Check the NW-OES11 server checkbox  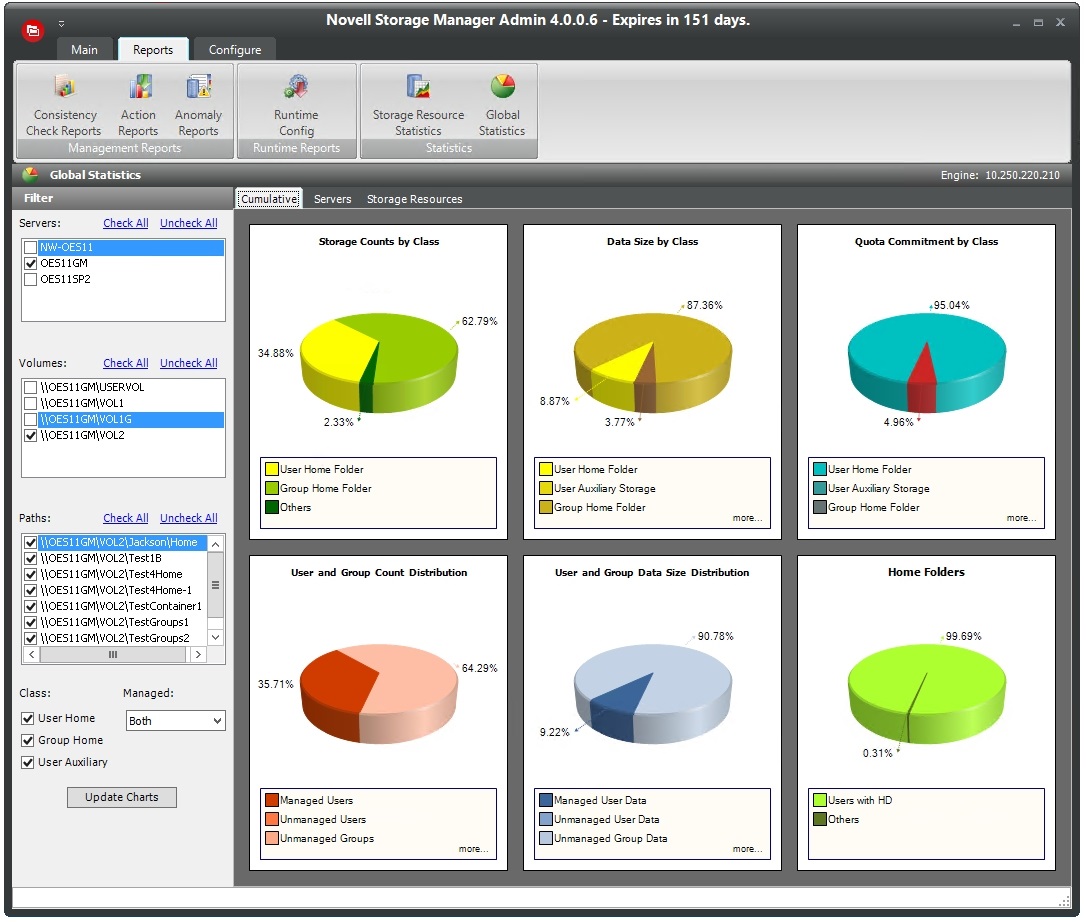pos(31,247)
